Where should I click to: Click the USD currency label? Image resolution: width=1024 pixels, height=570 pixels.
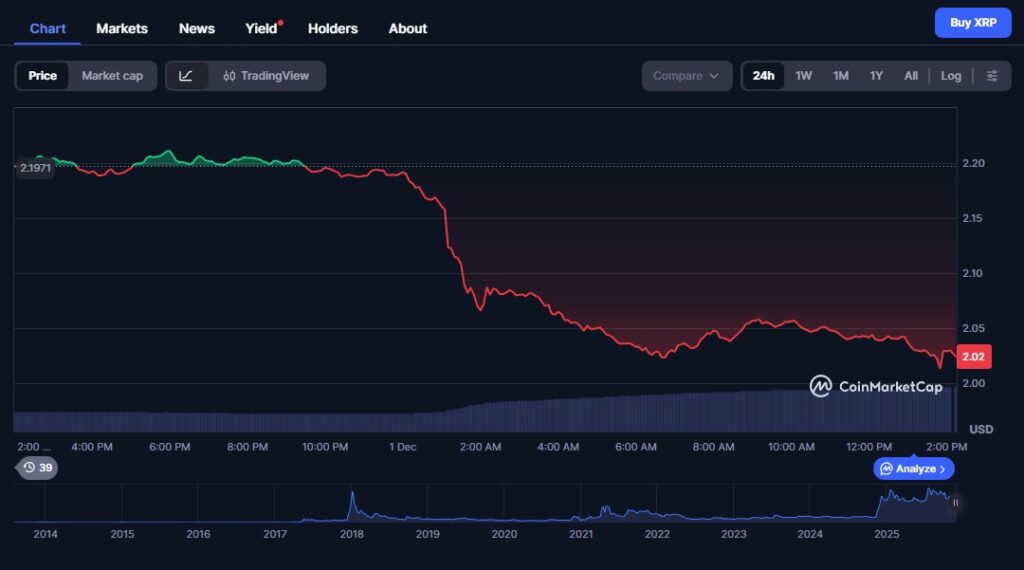tap(981, 429)
